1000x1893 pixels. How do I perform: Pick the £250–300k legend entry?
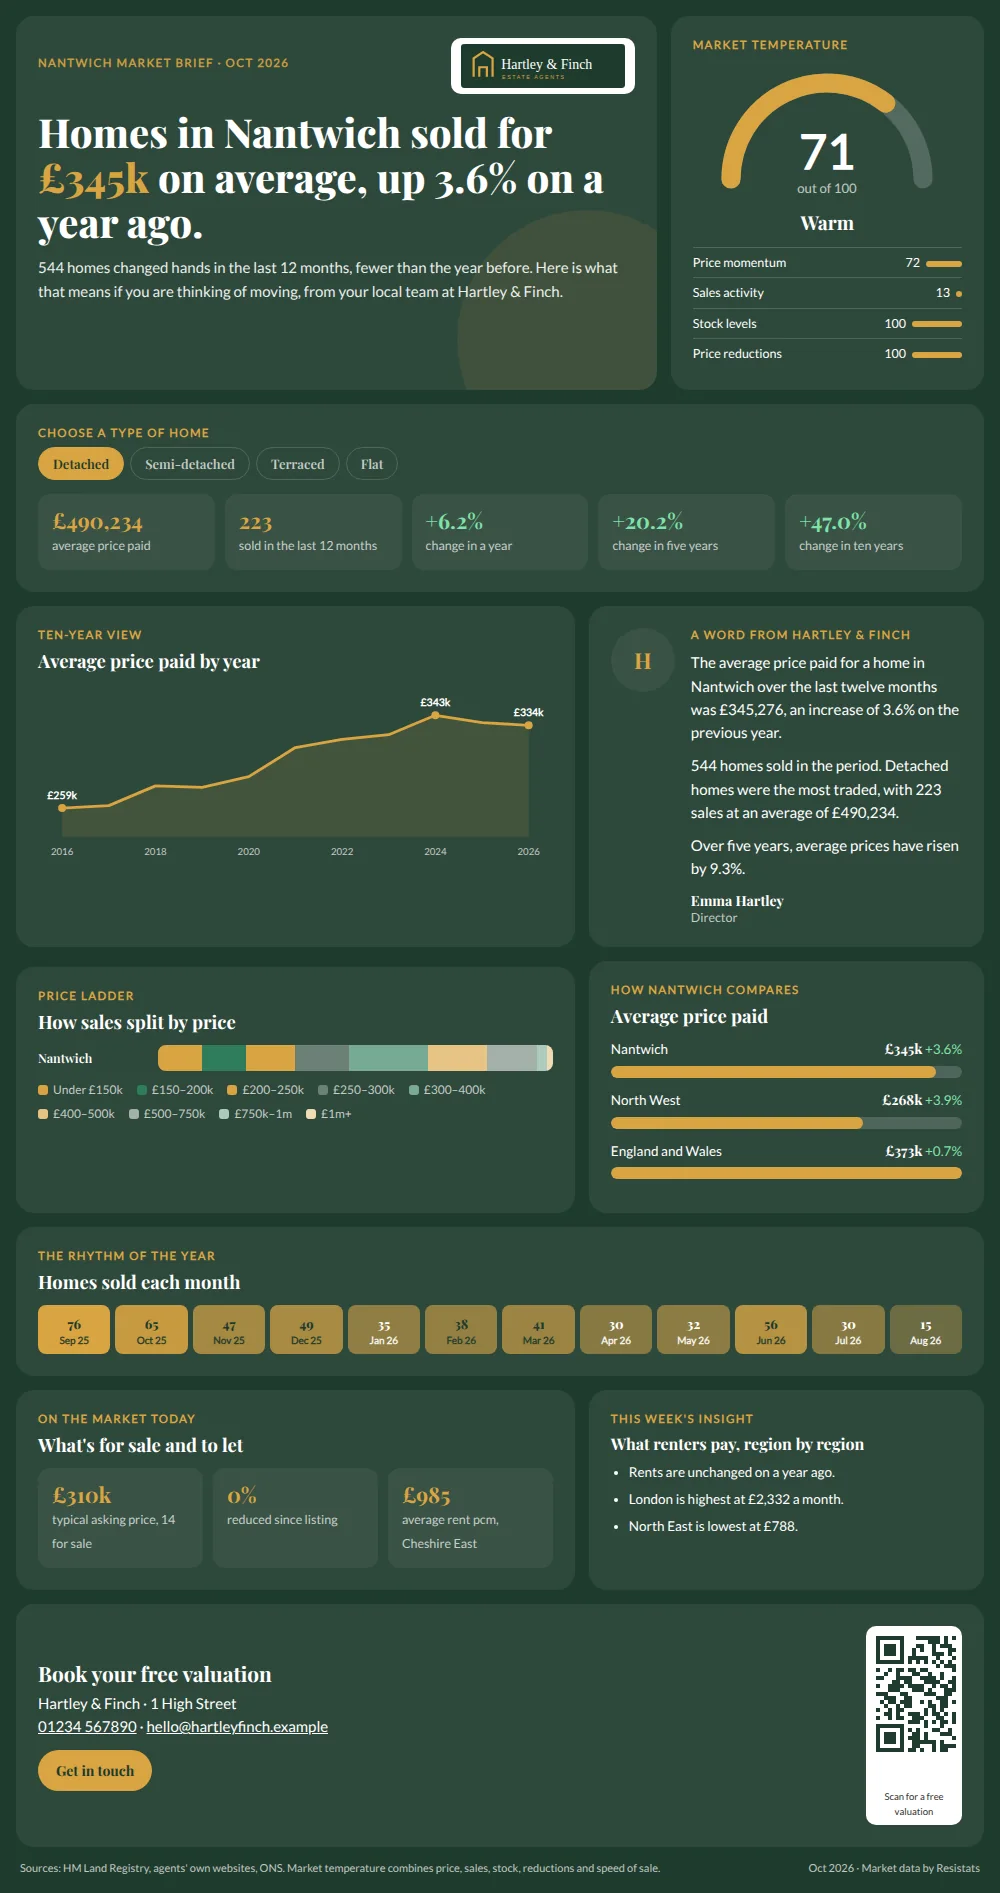pos(356,1090)
